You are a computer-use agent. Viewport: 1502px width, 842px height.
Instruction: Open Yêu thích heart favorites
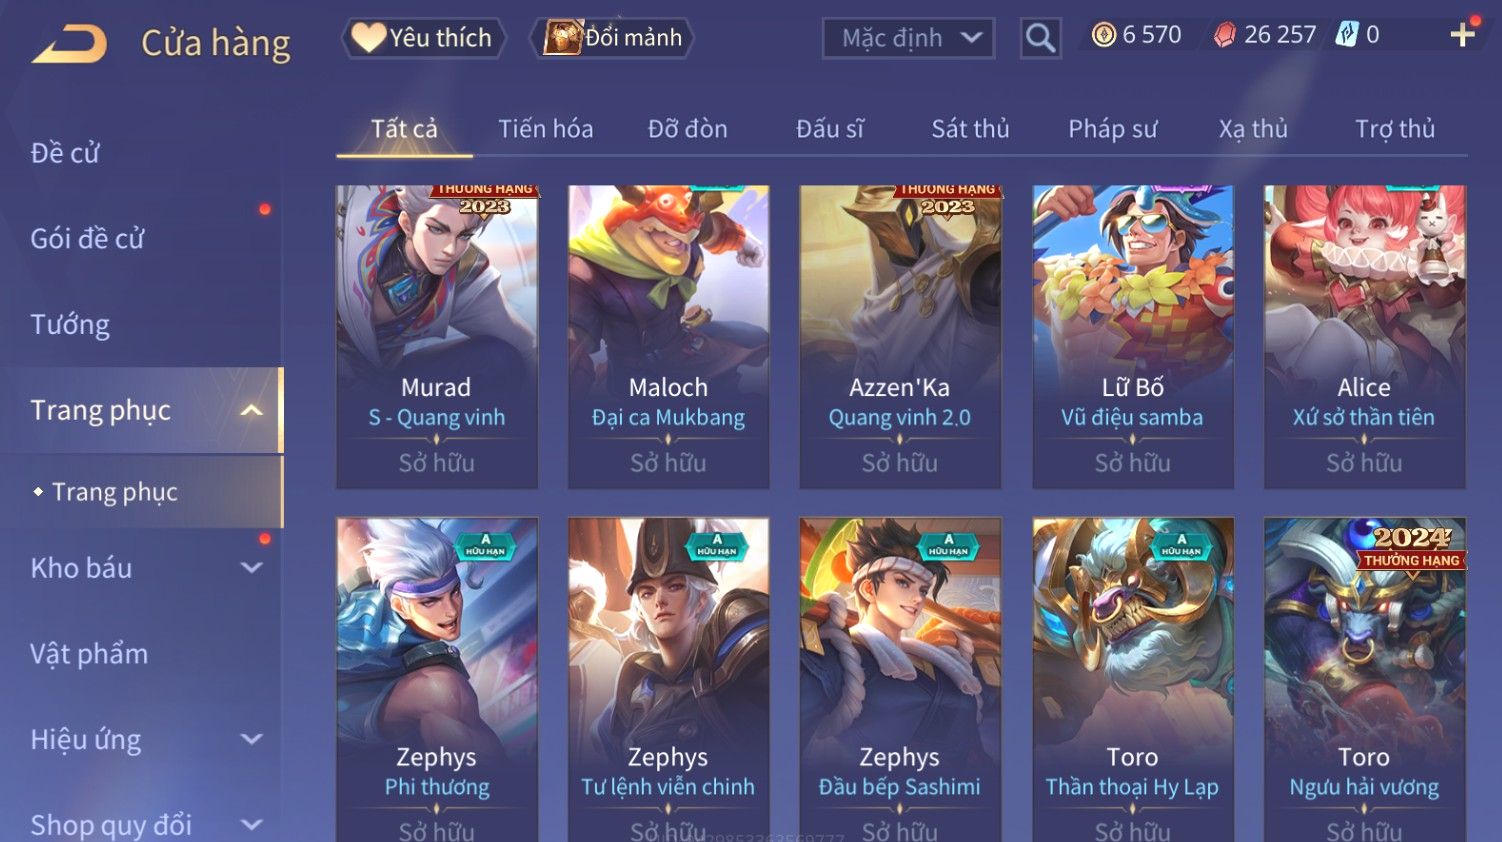tap(424, 38)
